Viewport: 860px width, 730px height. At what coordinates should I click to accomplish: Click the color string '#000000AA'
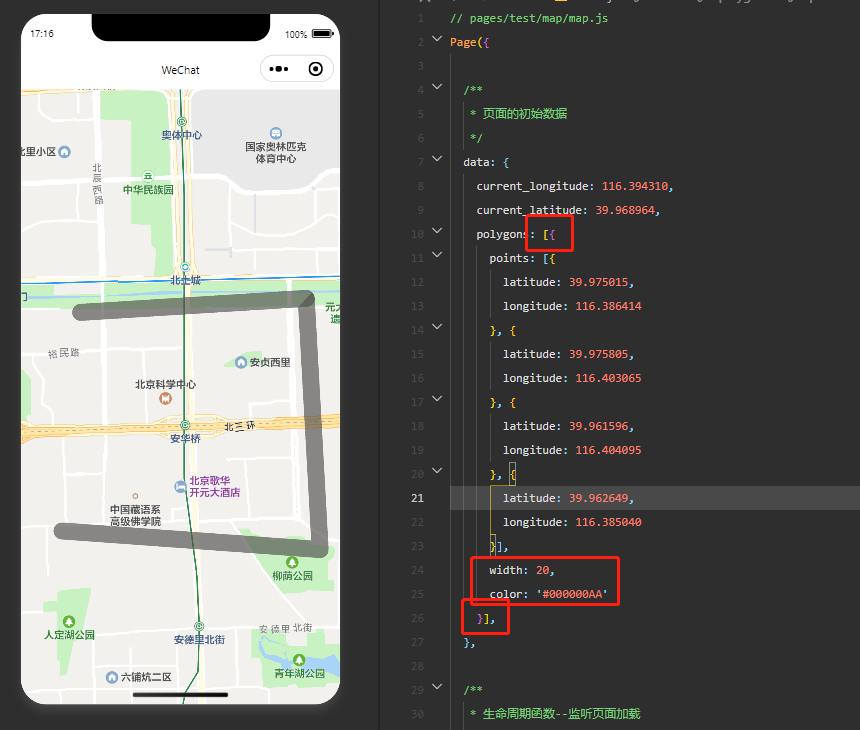point(572,594)
